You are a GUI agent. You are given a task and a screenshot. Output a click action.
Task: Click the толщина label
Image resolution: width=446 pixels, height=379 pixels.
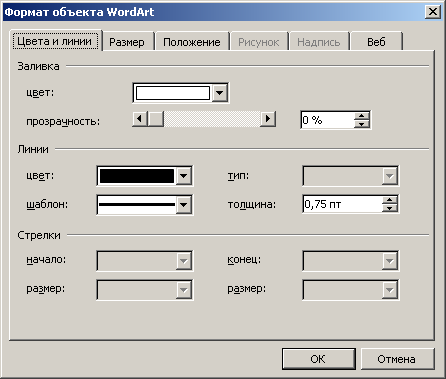[x=252, y=204]
